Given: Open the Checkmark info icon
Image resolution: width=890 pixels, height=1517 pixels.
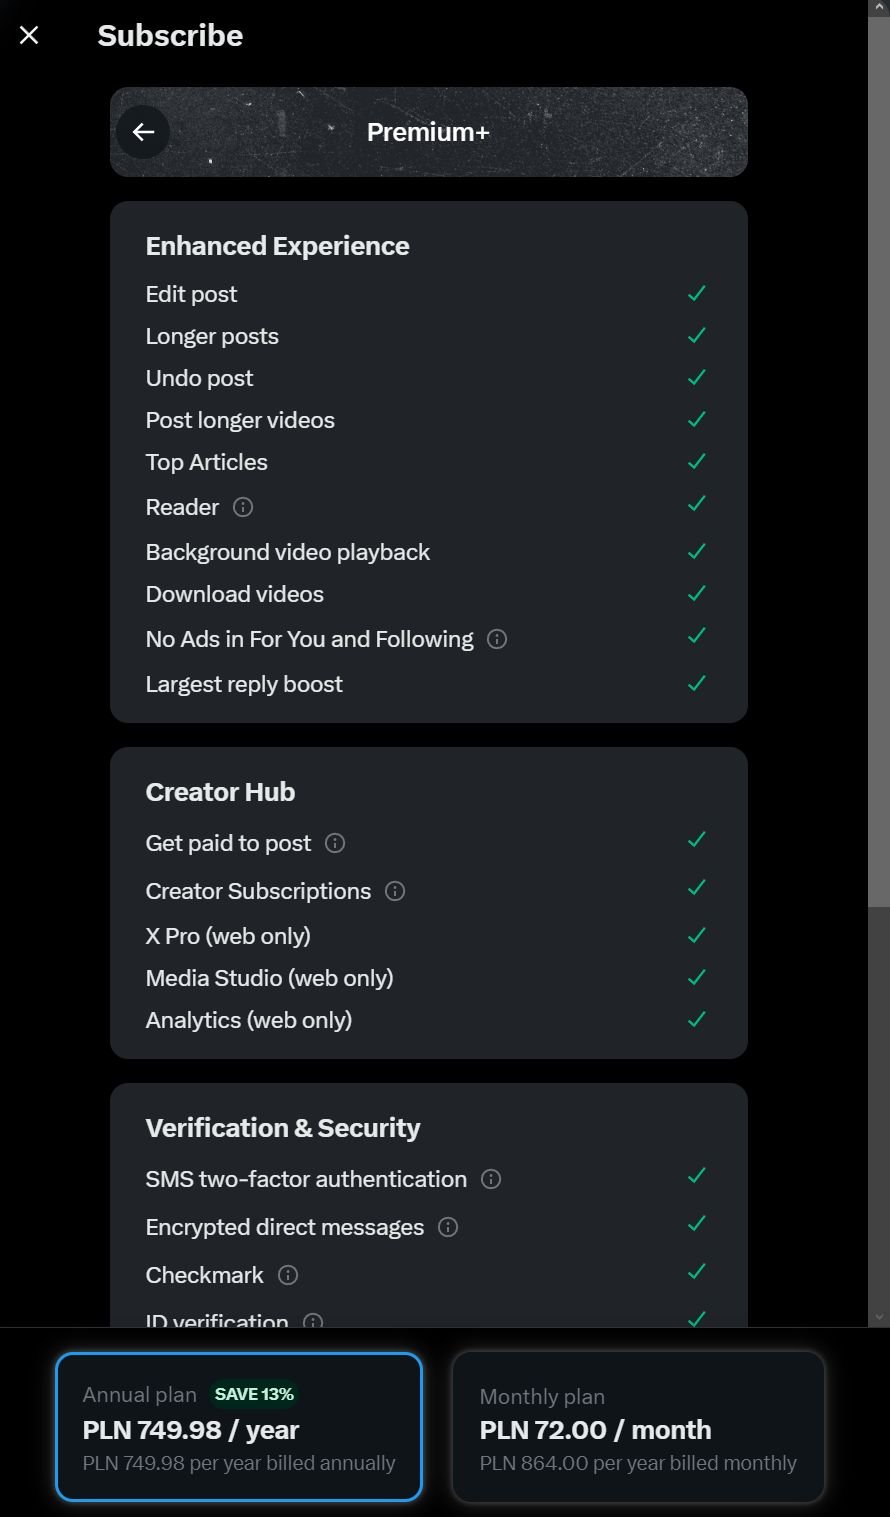Looking at the screenshot, I should [288, 1275].
